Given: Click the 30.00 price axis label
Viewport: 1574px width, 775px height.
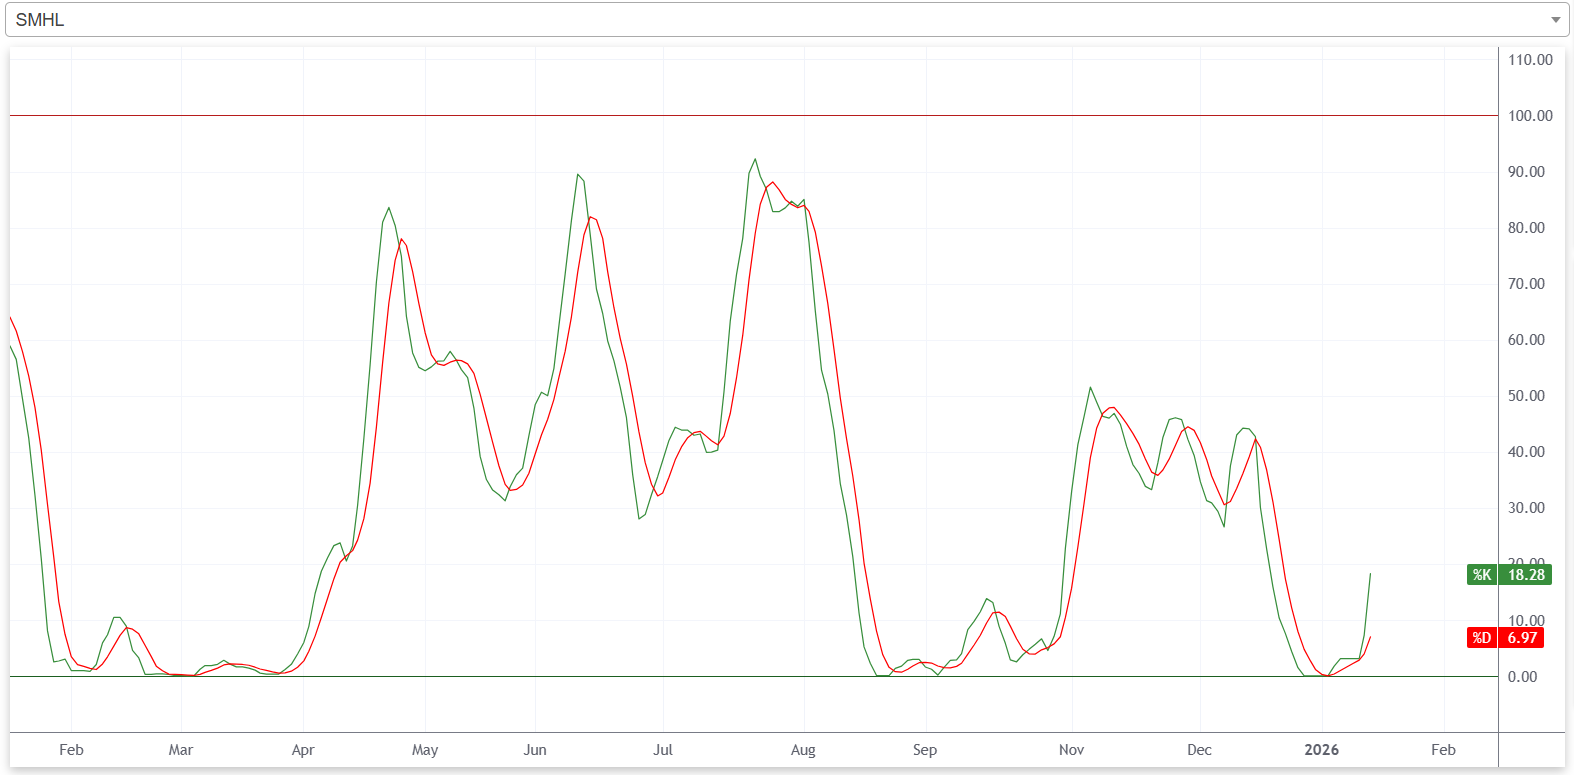Looking at the screenshot, I should pyautogui.click(x=1526, y=508).
